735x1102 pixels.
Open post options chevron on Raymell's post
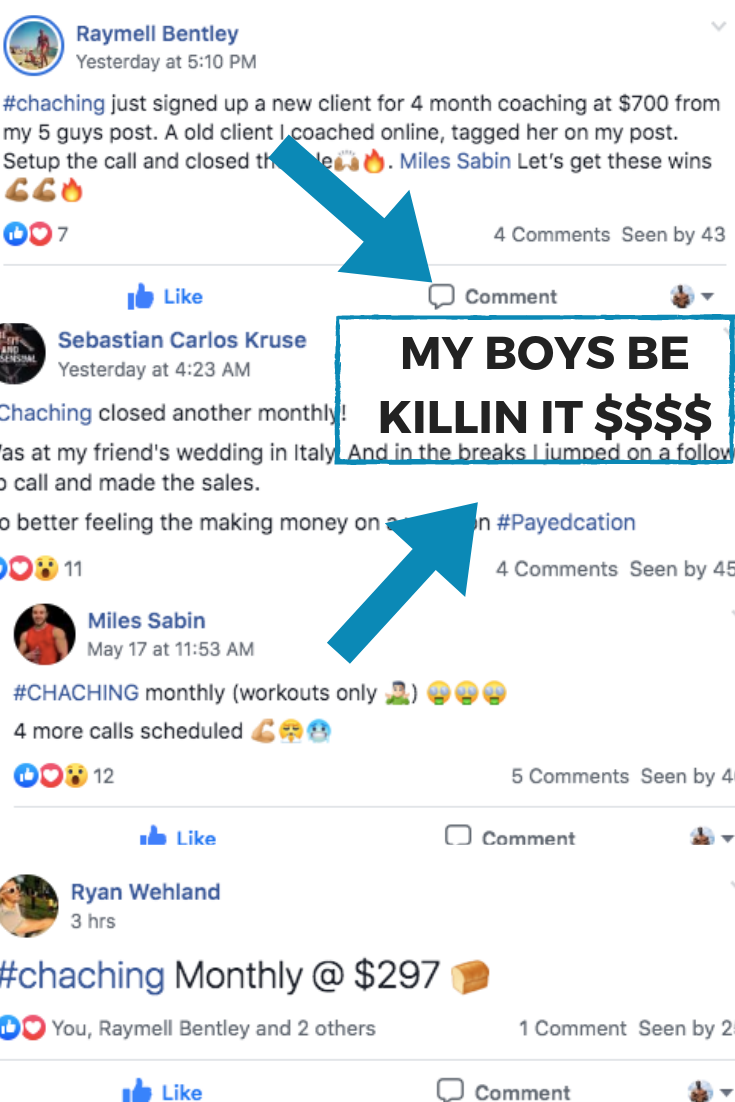point(718,27)
